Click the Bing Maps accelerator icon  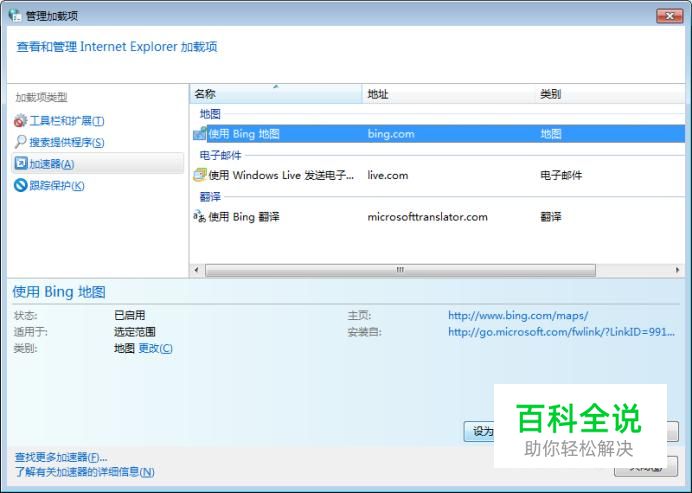tap(200, 133)
